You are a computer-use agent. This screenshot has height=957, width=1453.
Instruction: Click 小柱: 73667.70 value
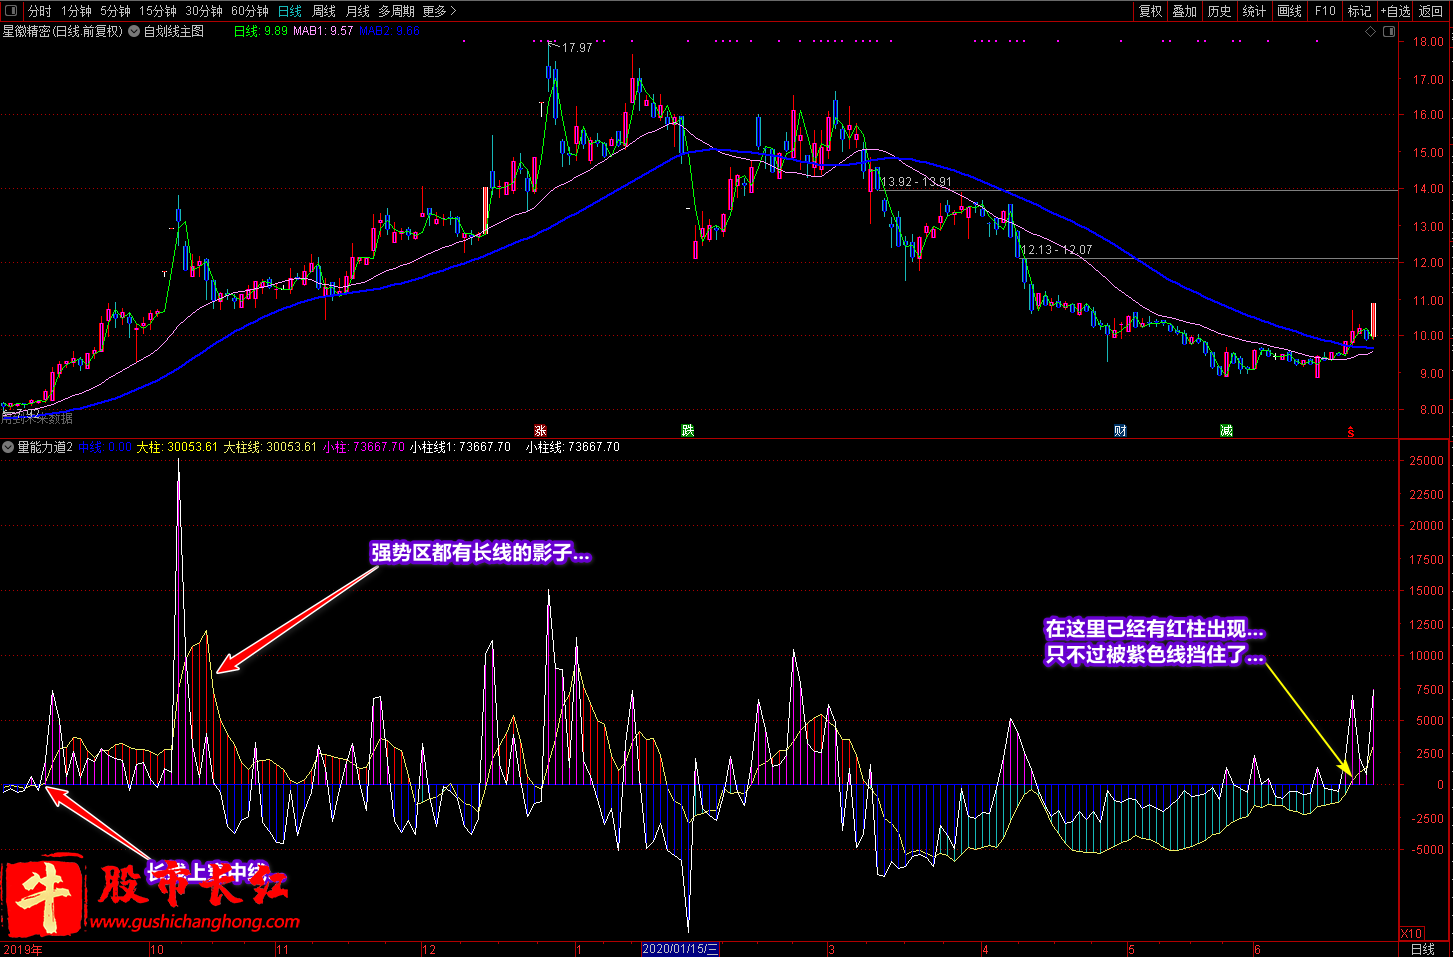tap(364, 447)
